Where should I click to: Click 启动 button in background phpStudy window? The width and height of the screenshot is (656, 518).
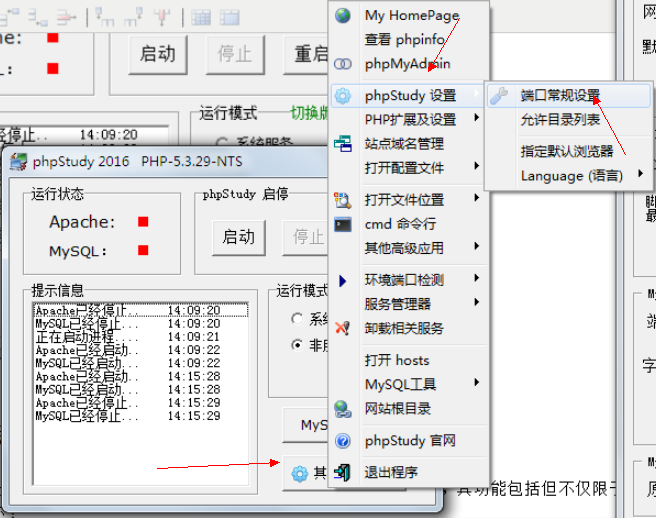point(158,55)
